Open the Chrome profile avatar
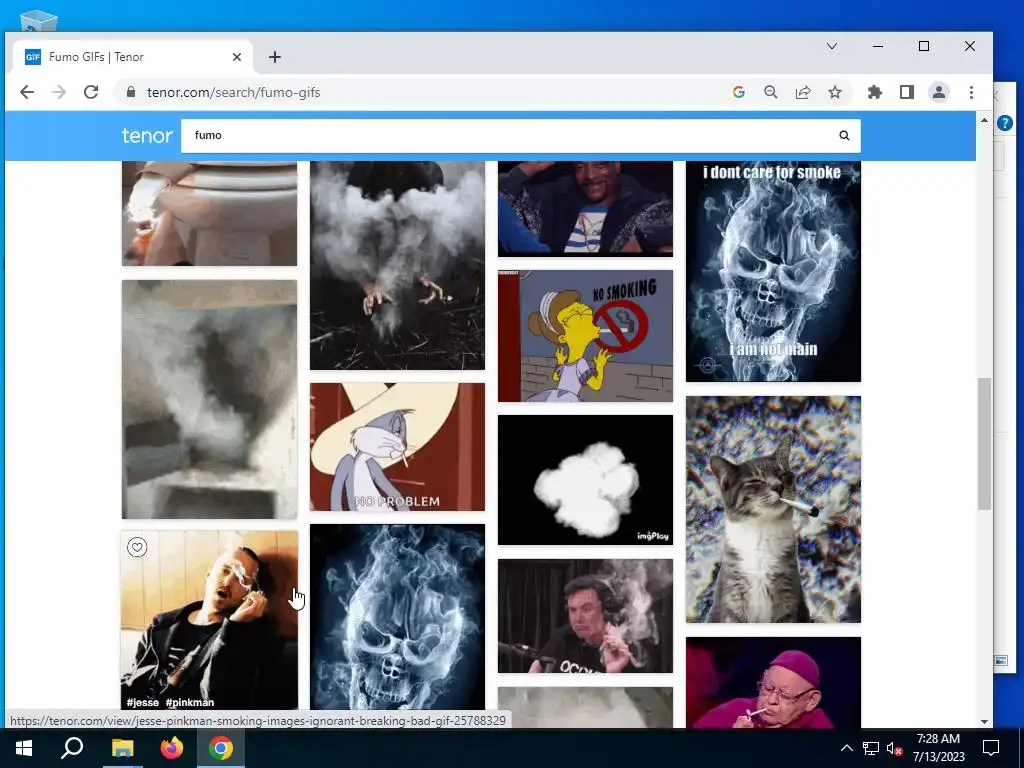 [x=938, y=92]
